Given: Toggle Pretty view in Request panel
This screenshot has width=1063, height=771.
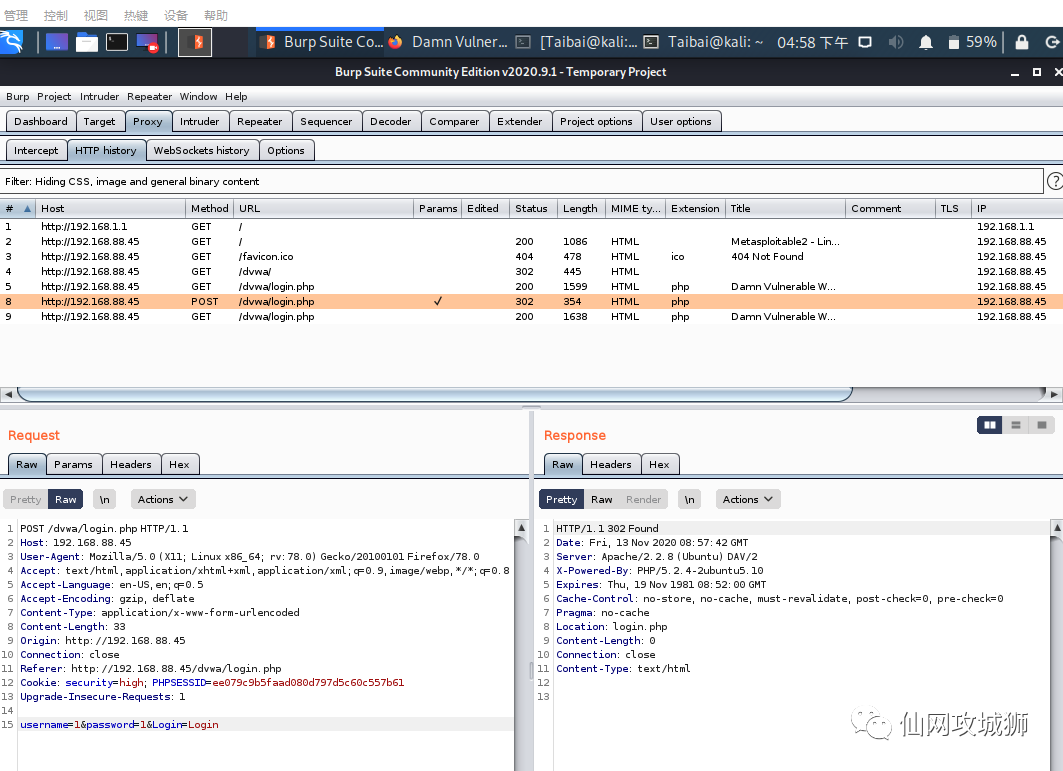Looking at the screenshot, I should (x=26, y=499).
